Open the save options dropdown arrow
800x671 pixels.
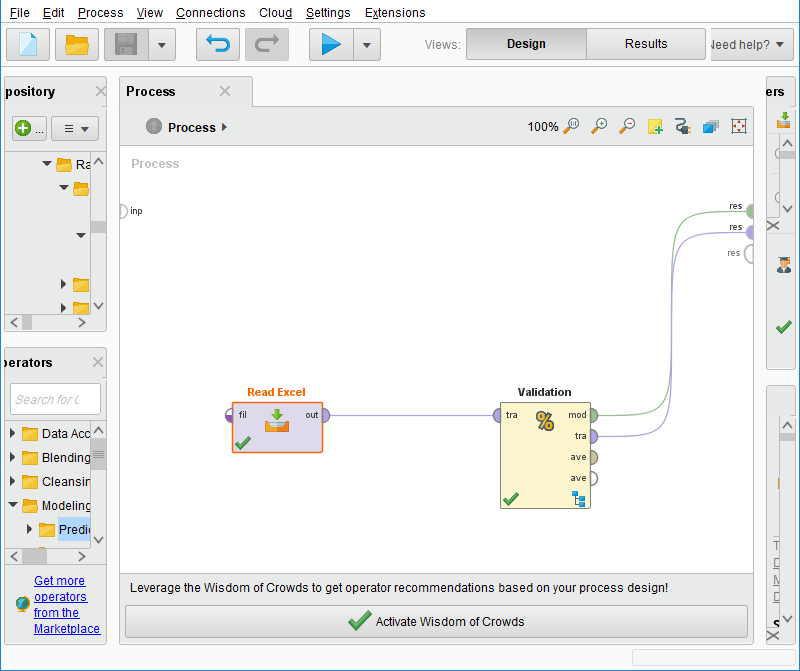pyautogui.click(x=162, y=45)
